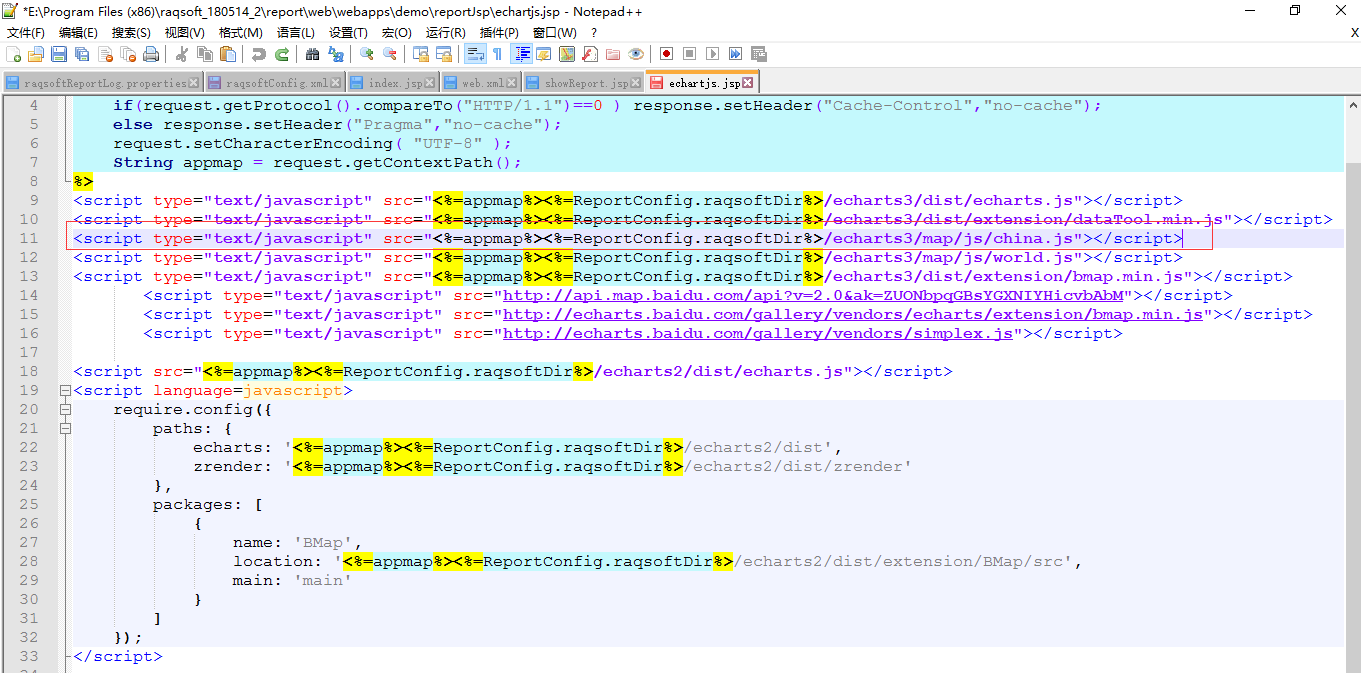Collapse the paths block at line 21

click(65, 429)
